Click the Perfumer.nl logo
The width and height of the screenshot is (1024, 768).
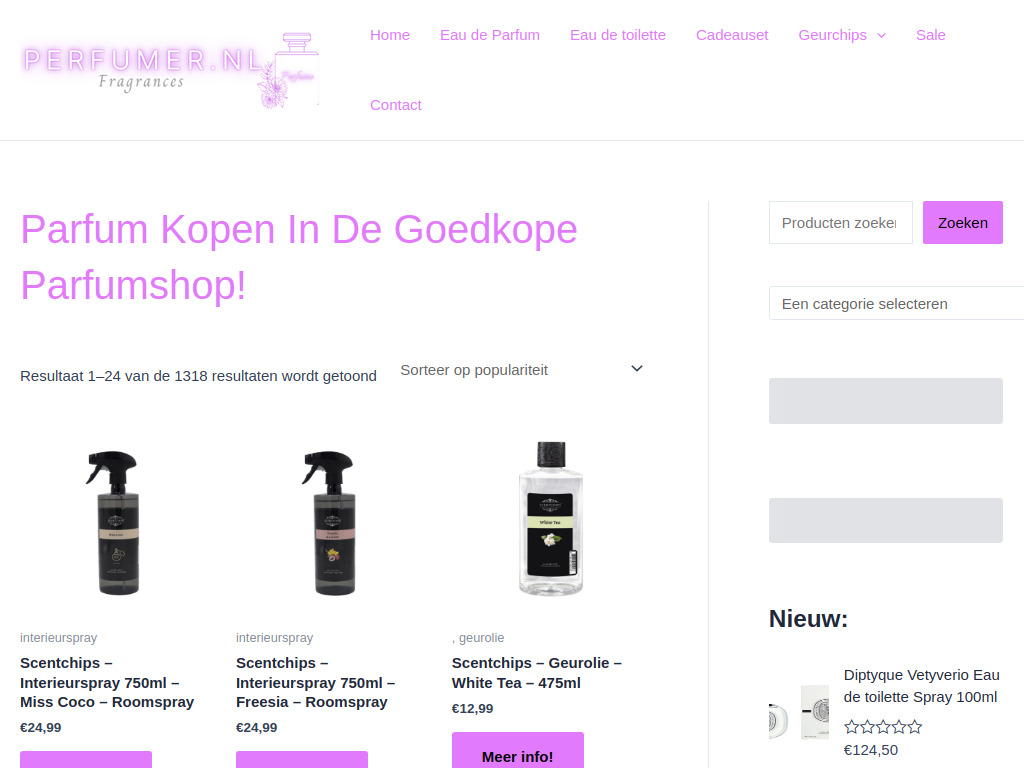point(170,70)
